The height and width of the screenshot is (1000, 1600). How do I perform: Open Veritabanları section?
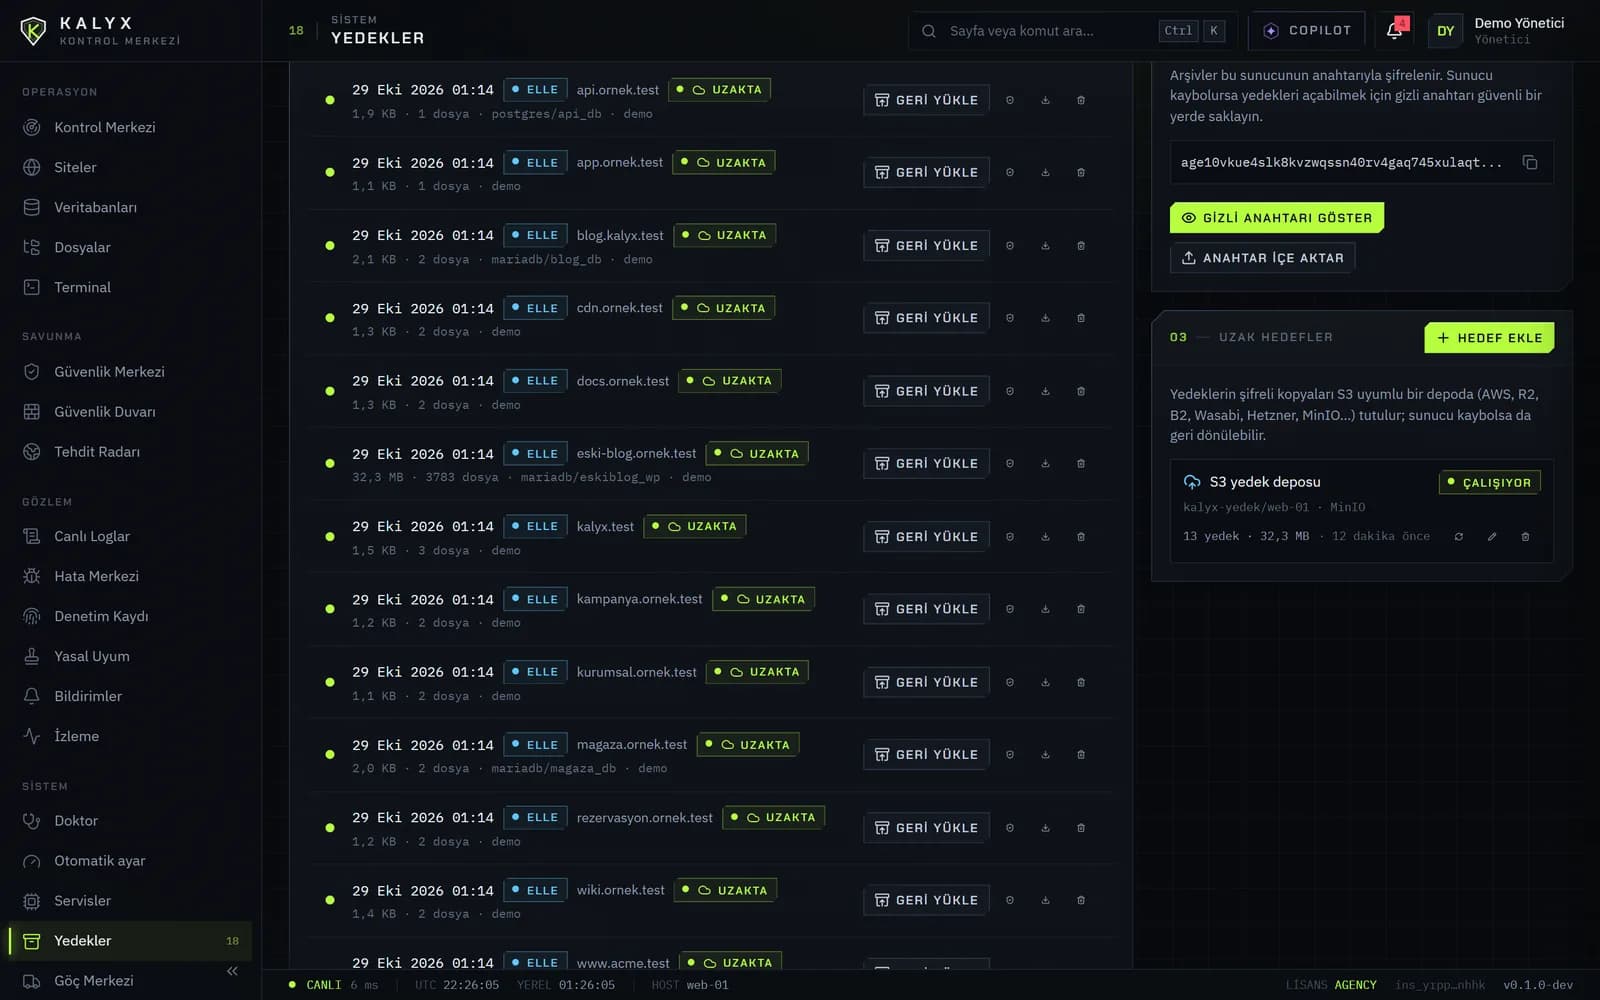(130, 207)
